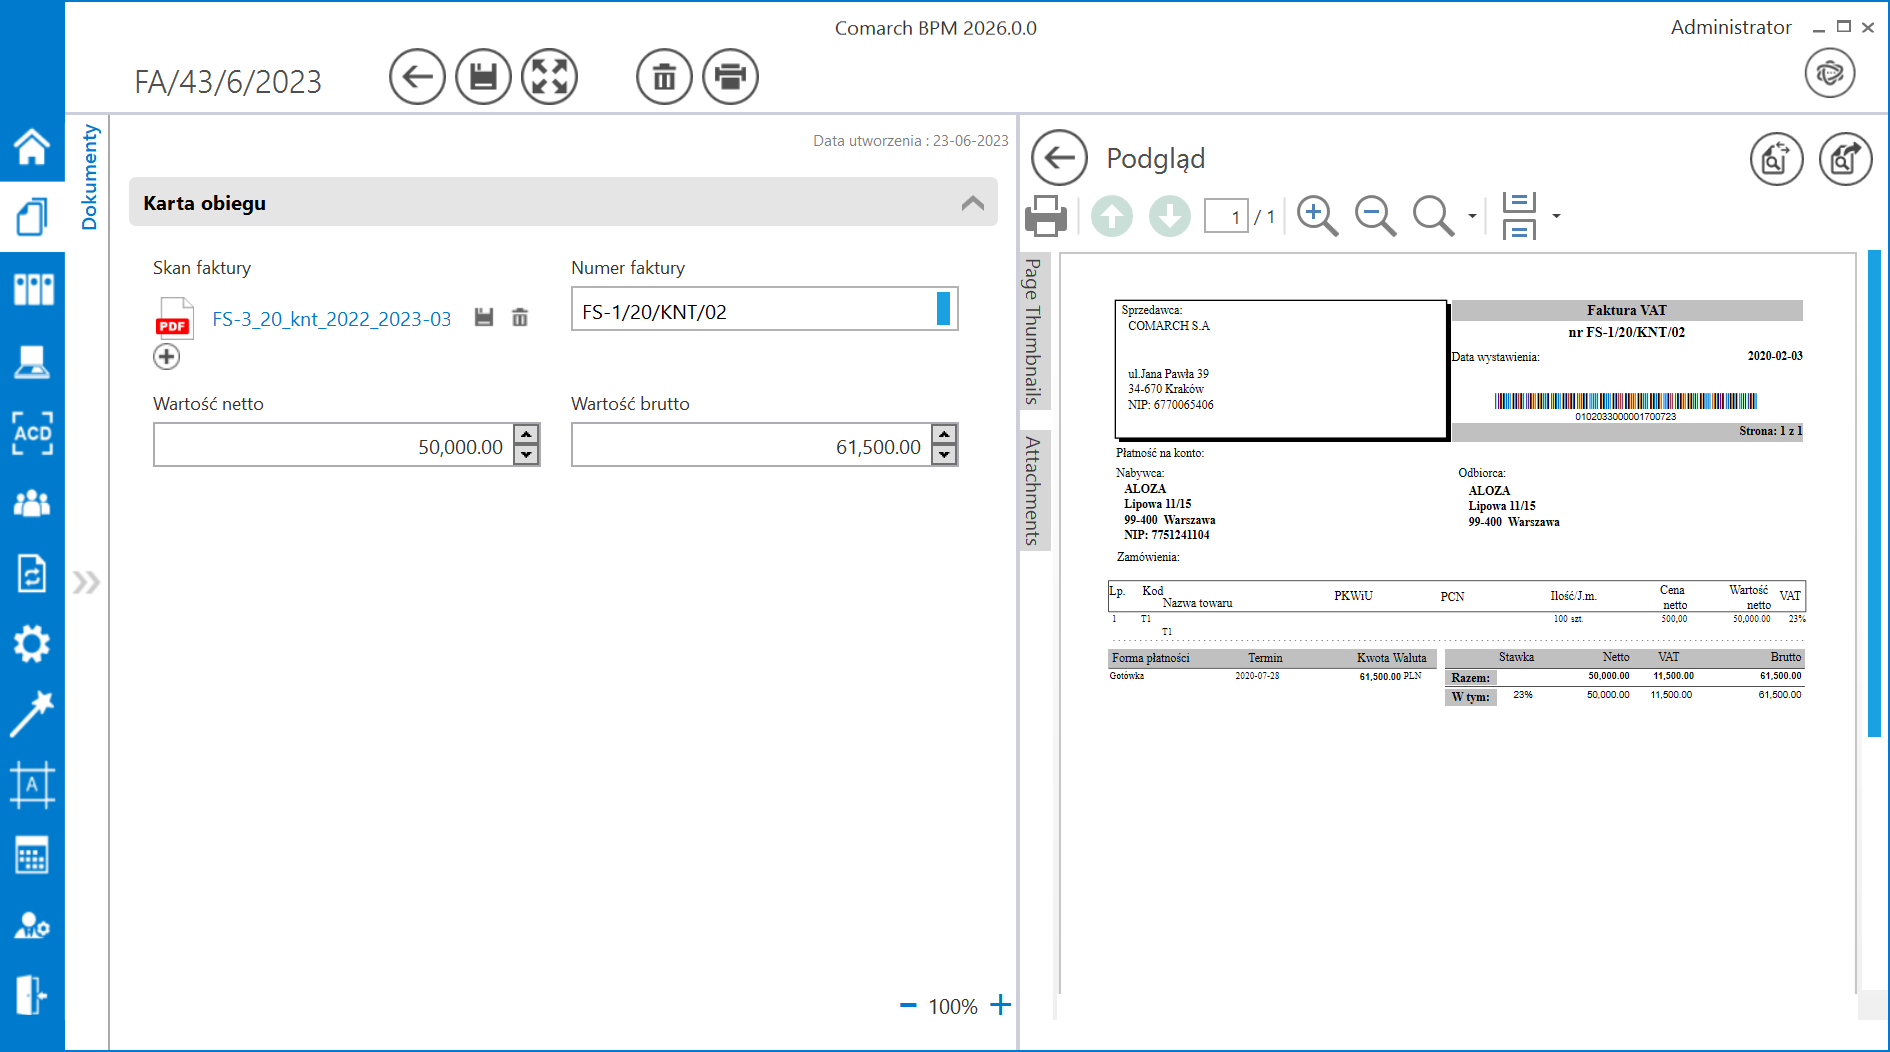
Task: Click the delete document trash icon
Action: coord(664,77)
